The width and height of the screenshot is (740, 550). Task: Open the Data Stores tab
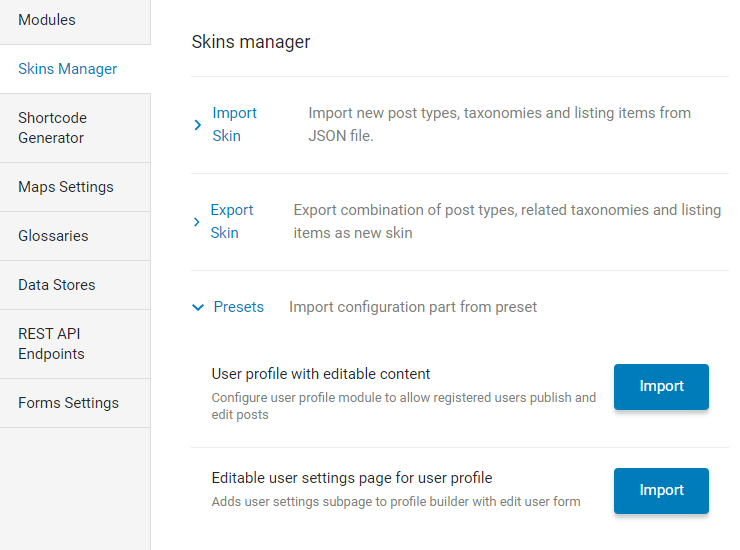click(75, 285)
